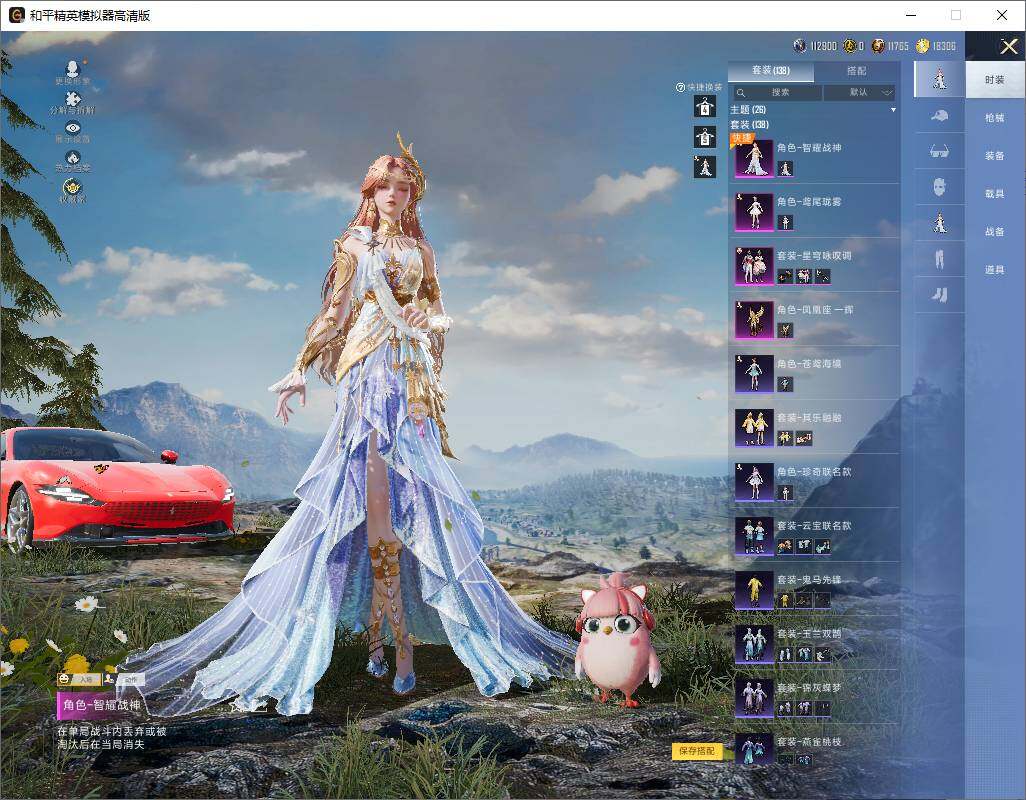Screen dimensions: 1026x800
Task: Click the 套装 (138) section header
Action: pyautogui.click(x=749, y=124)
